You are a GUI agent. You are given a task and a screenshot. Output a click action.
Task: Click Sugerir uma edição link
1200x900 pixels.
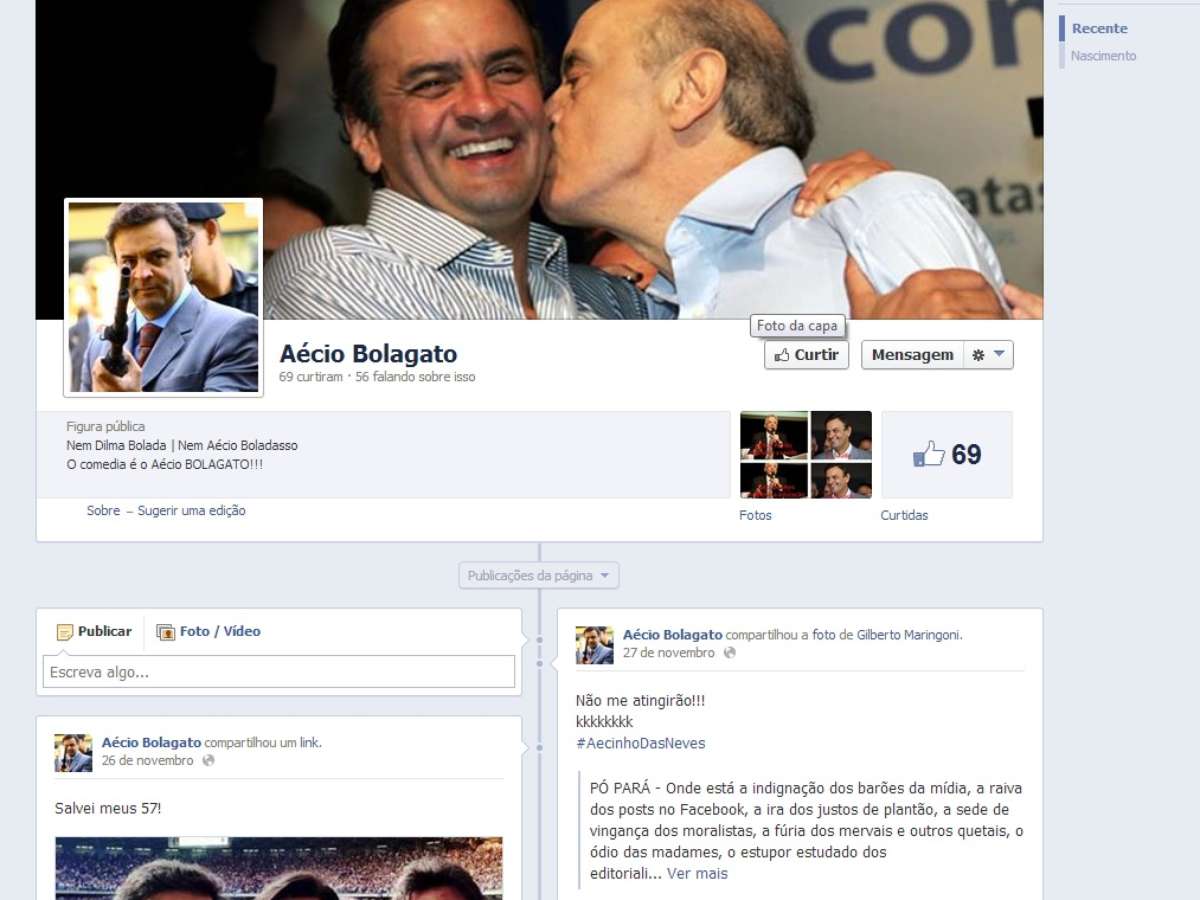tap(191, 511)
